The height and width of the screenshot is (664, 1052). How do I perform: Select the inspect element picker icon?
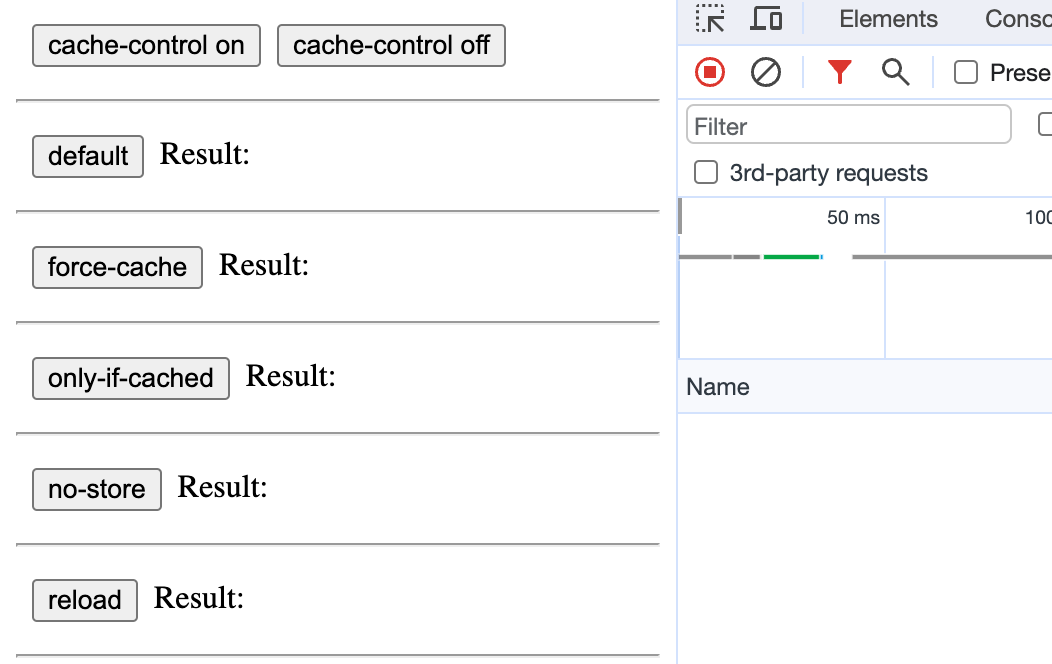tap(710, 19)
